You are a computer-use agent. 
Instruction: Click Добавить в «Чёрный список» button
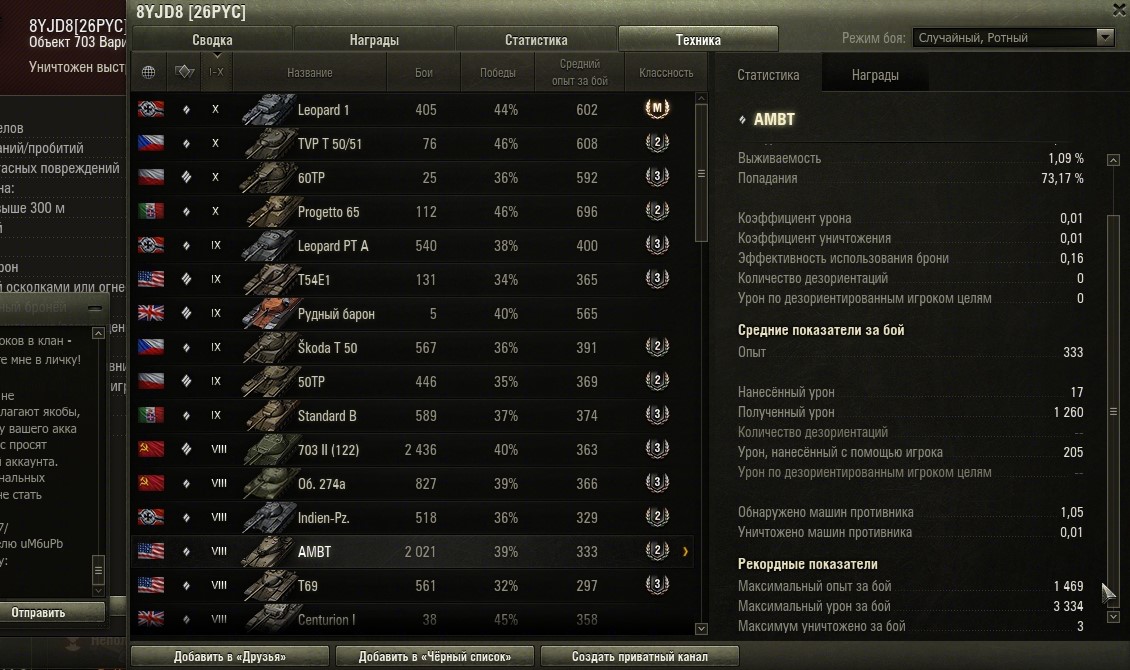pos(435,656)
